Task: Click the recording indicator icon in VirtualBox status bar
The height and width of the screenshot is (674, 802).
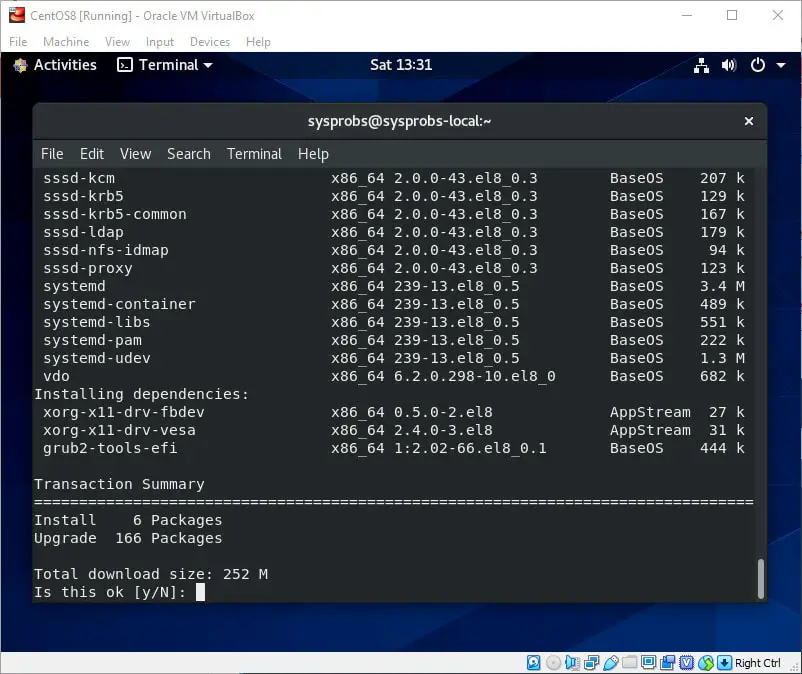Action: pos(667,663)
